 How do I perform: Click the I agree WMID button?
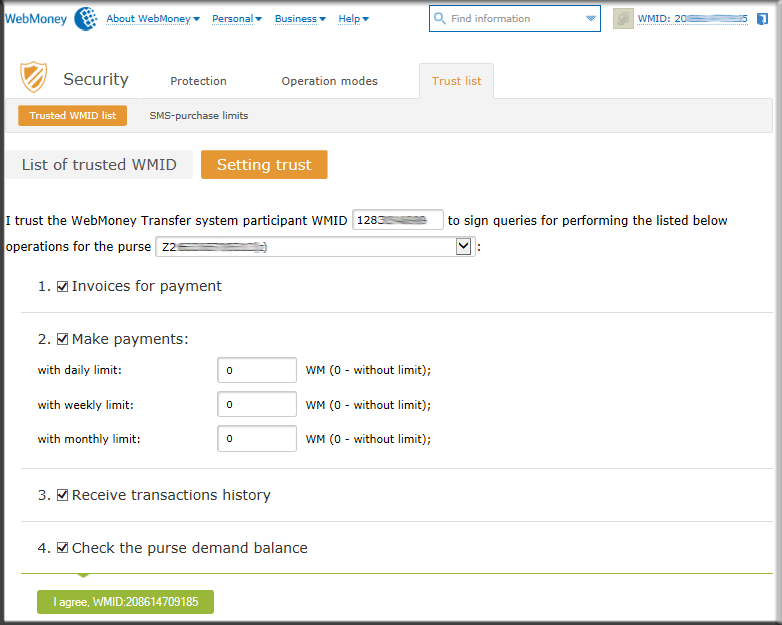click(x=125, y=602)
